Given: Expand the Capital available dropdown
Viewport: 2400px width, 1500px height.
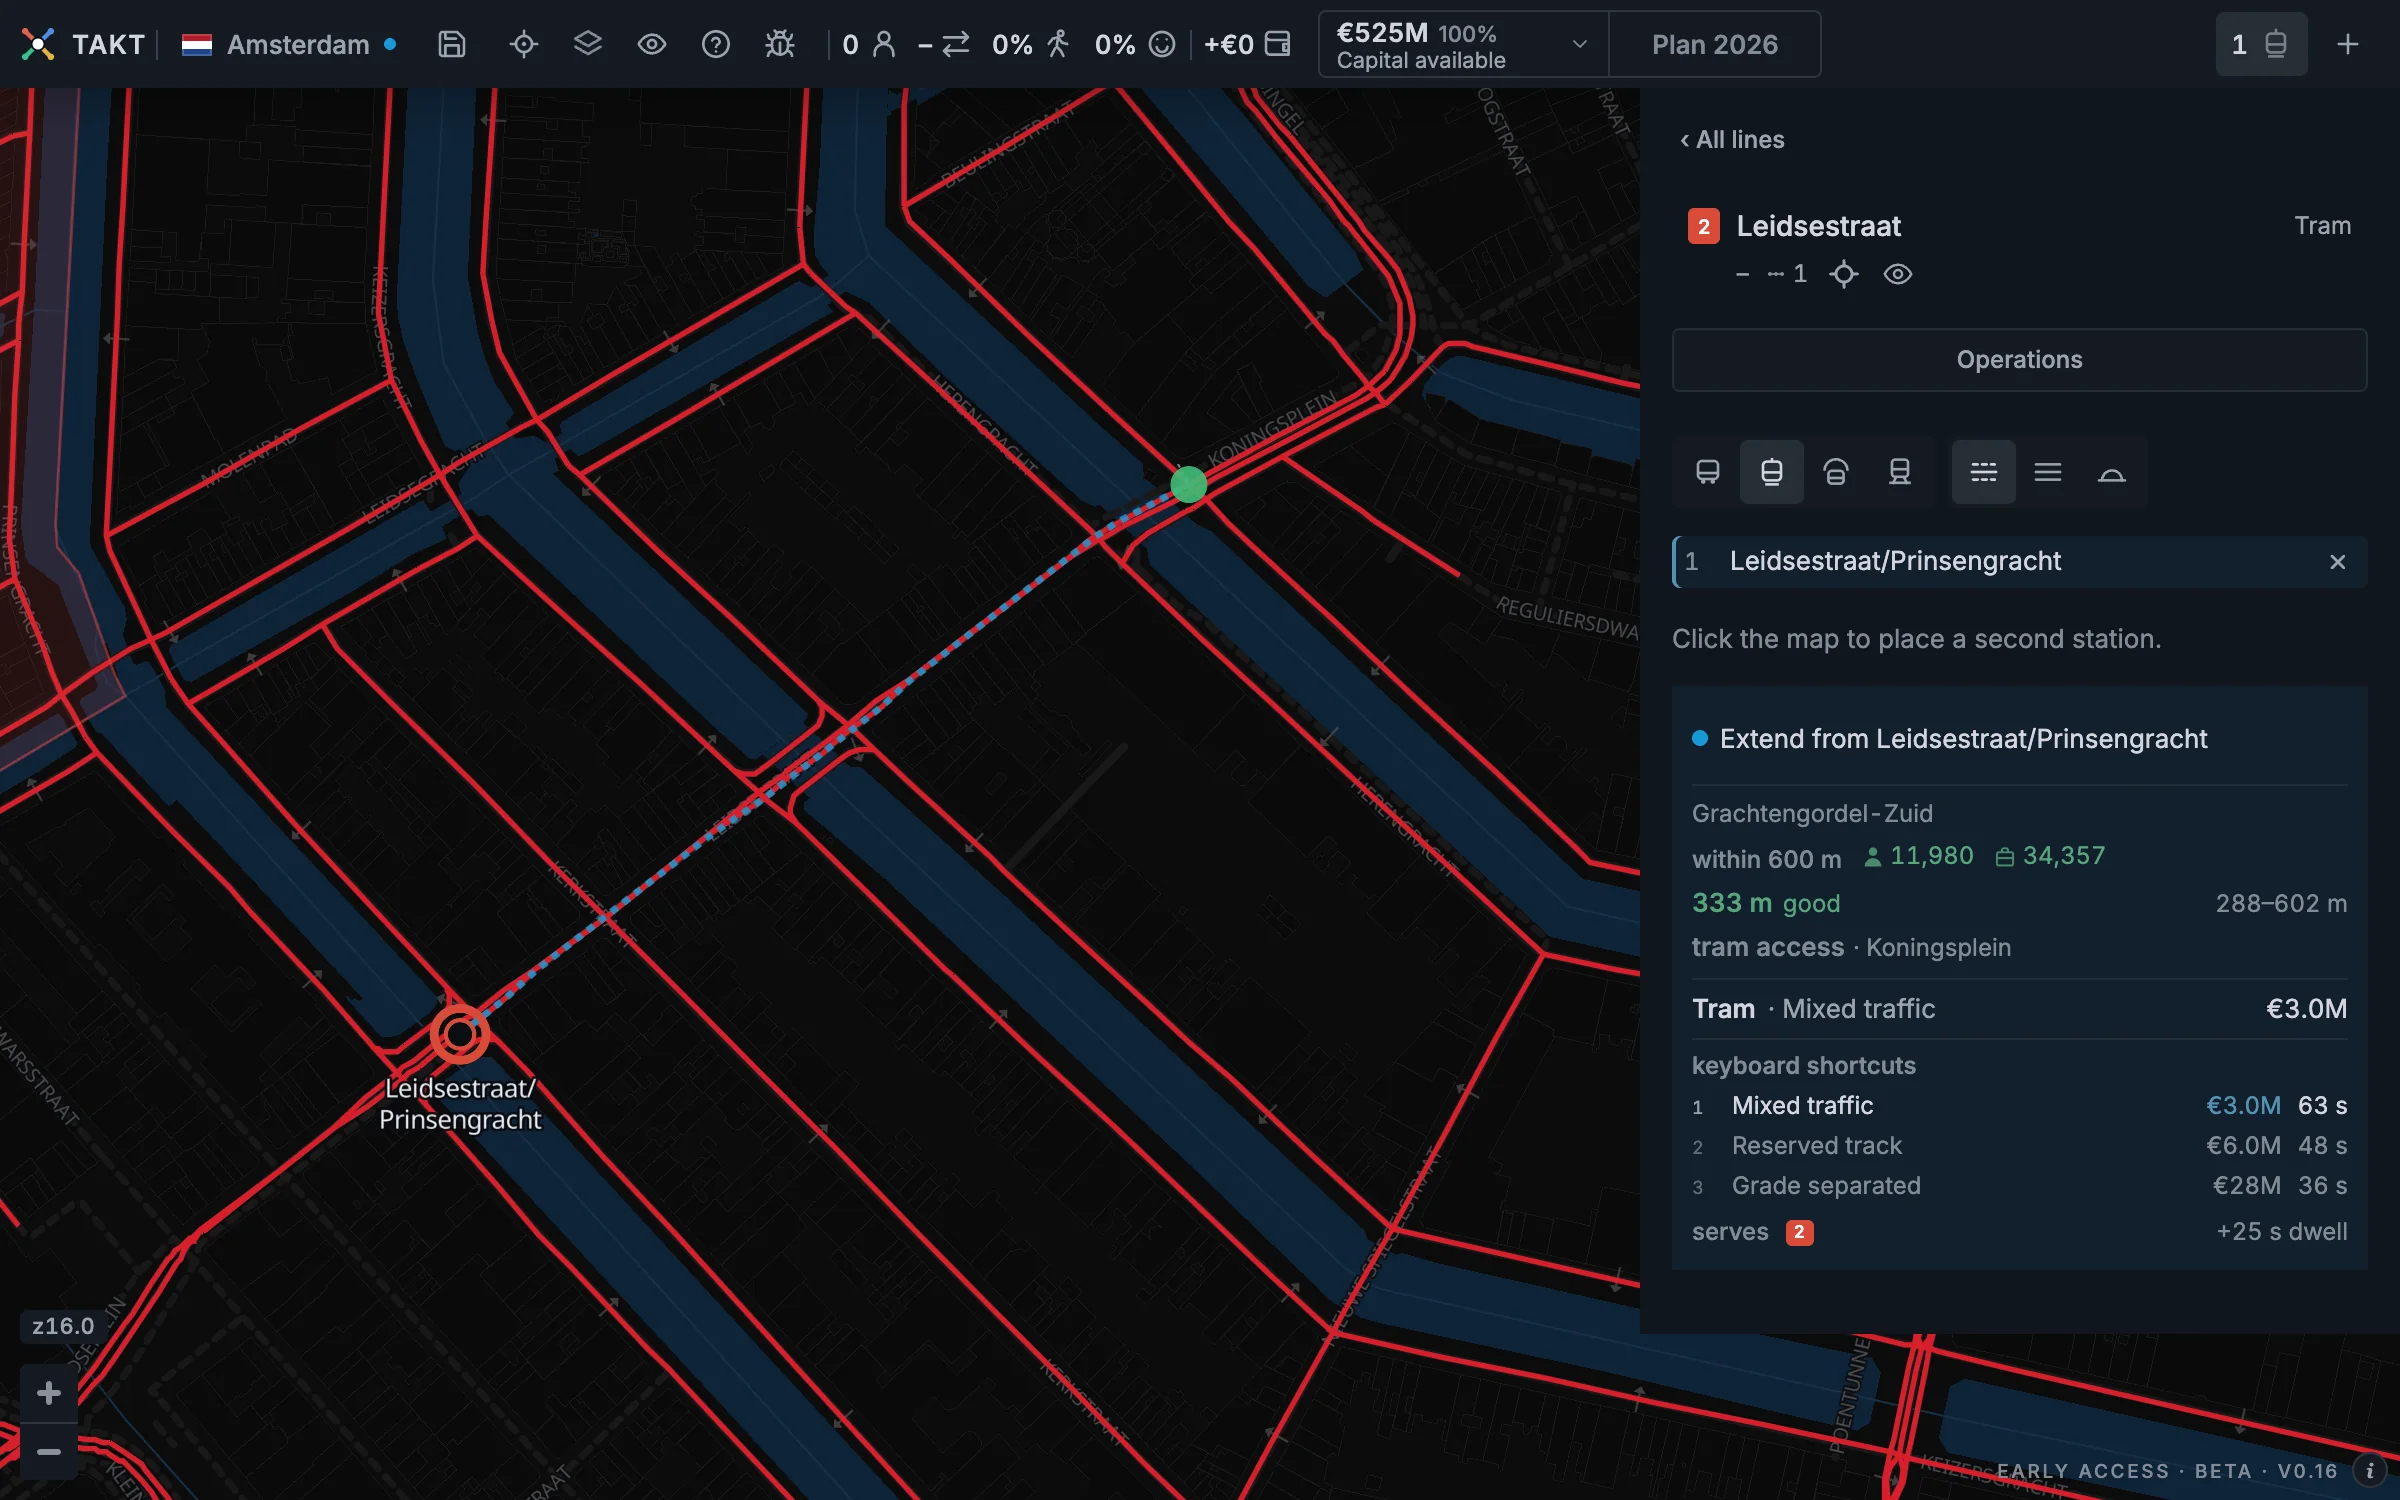Looking at the screenshot, I should coord(1463,44).
